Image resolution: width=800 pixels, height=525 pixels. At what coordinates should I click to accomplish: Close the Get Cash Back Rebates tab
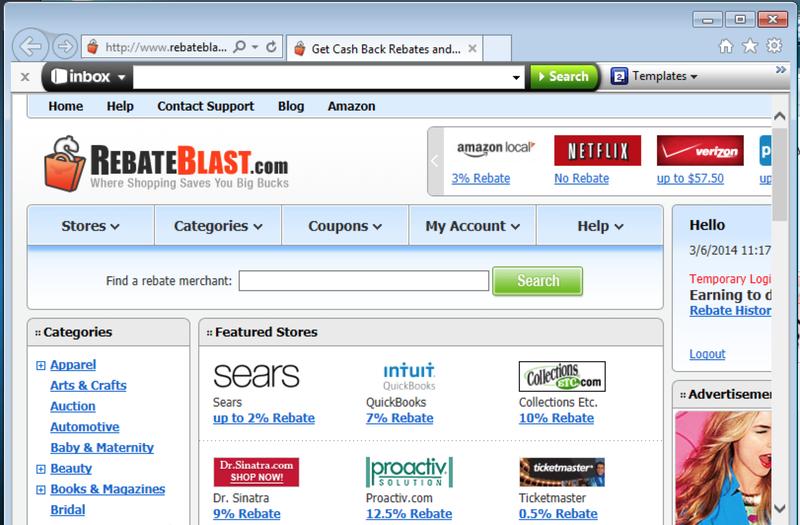point(472,48)
